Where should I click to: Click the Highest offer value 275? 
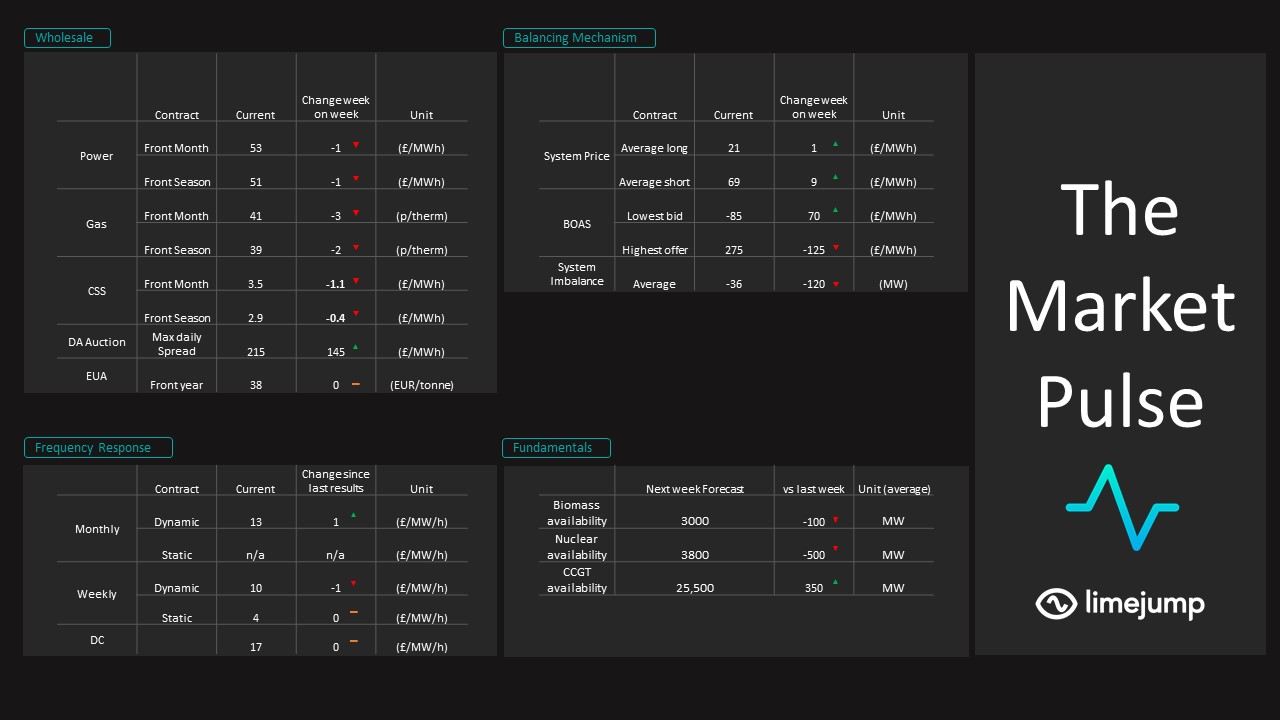[734, 250]
